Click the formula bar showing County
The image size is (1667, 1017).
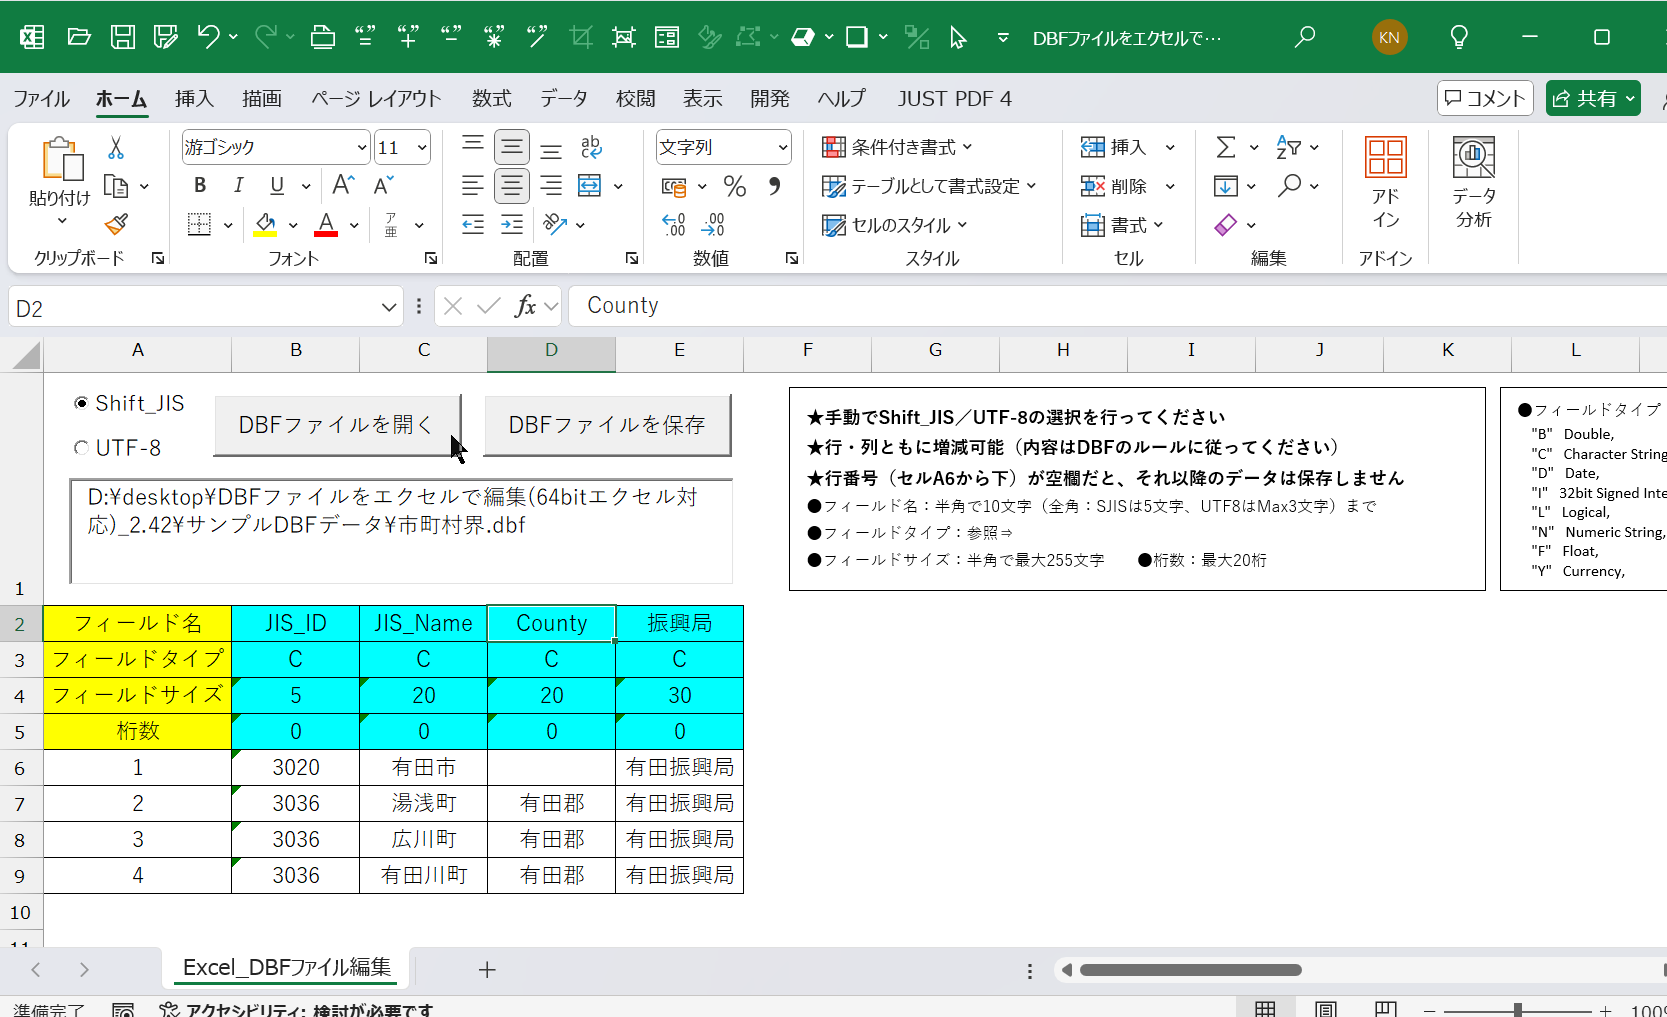point(1117,306)
